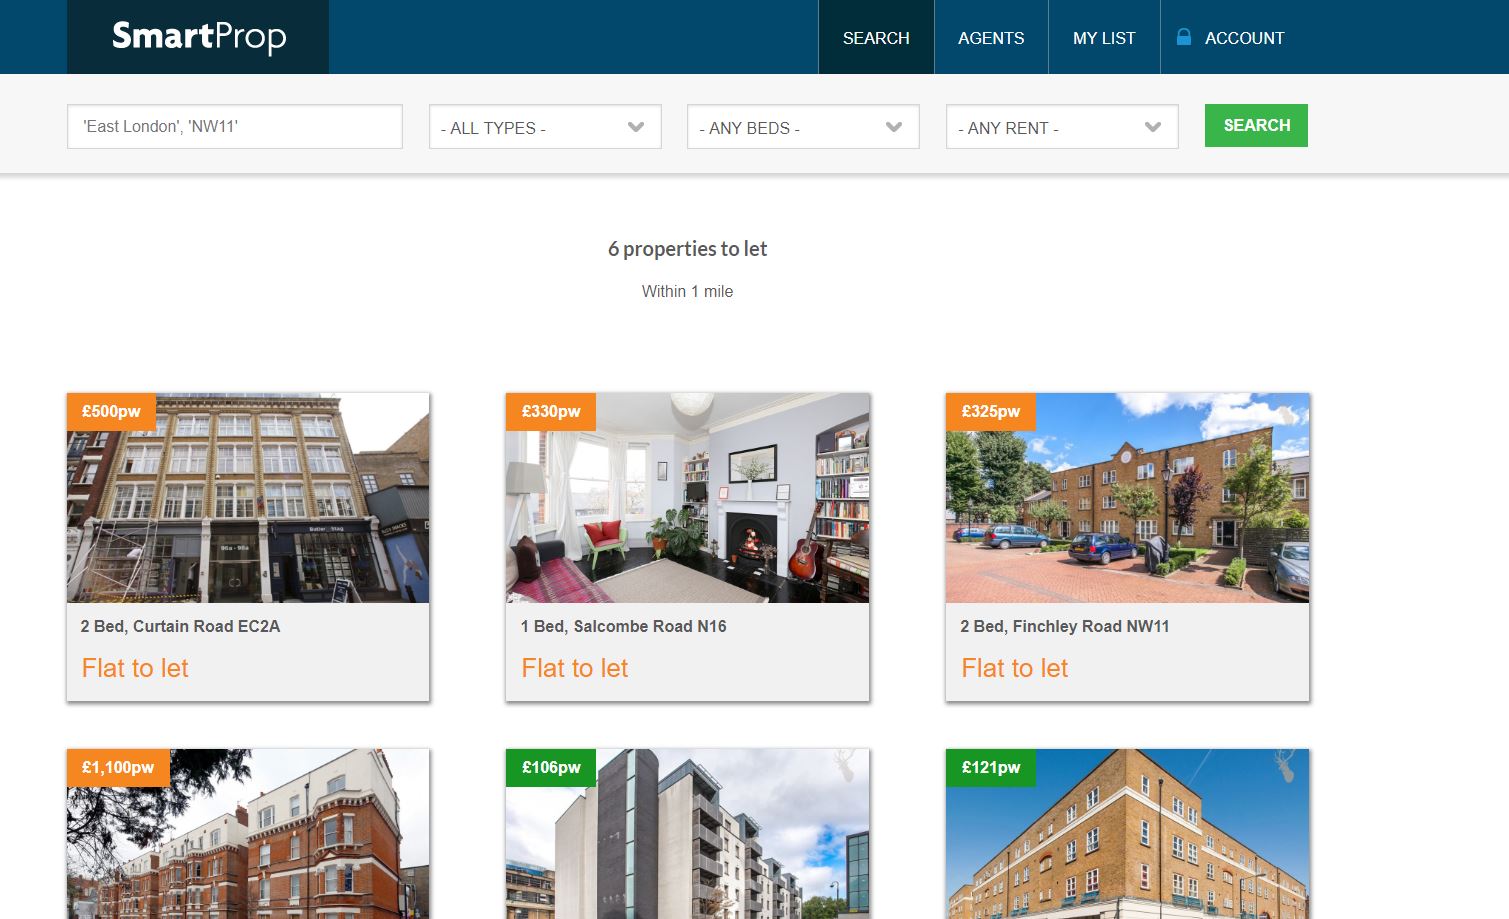Click the £500pw price badge
Viewport: 1509px width, 919px height.
(111, 411)
